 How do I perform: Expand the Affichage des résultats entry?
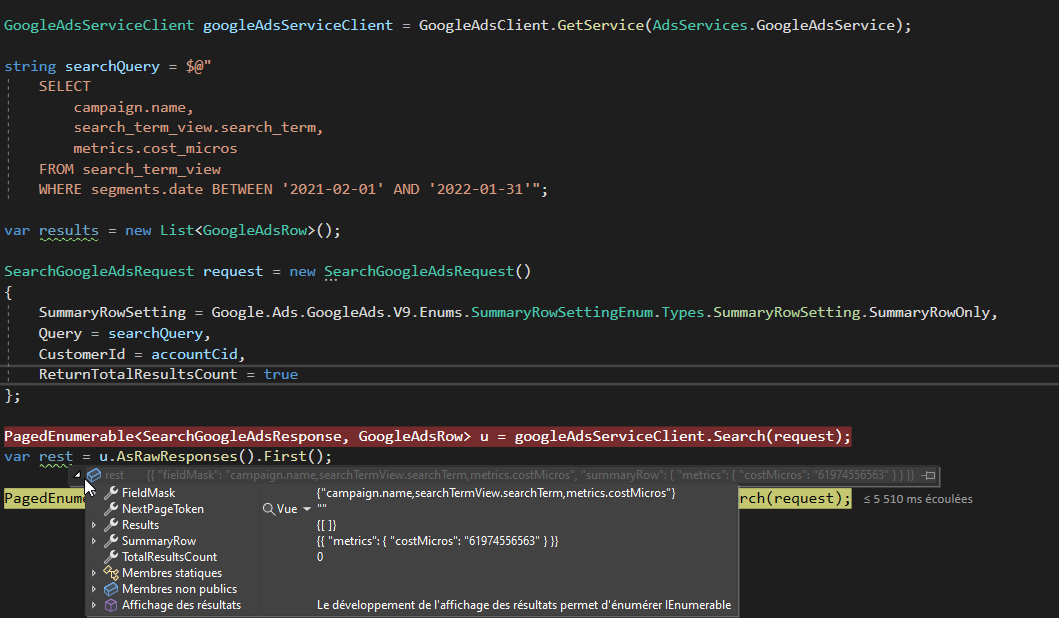[x=93, y=605]
